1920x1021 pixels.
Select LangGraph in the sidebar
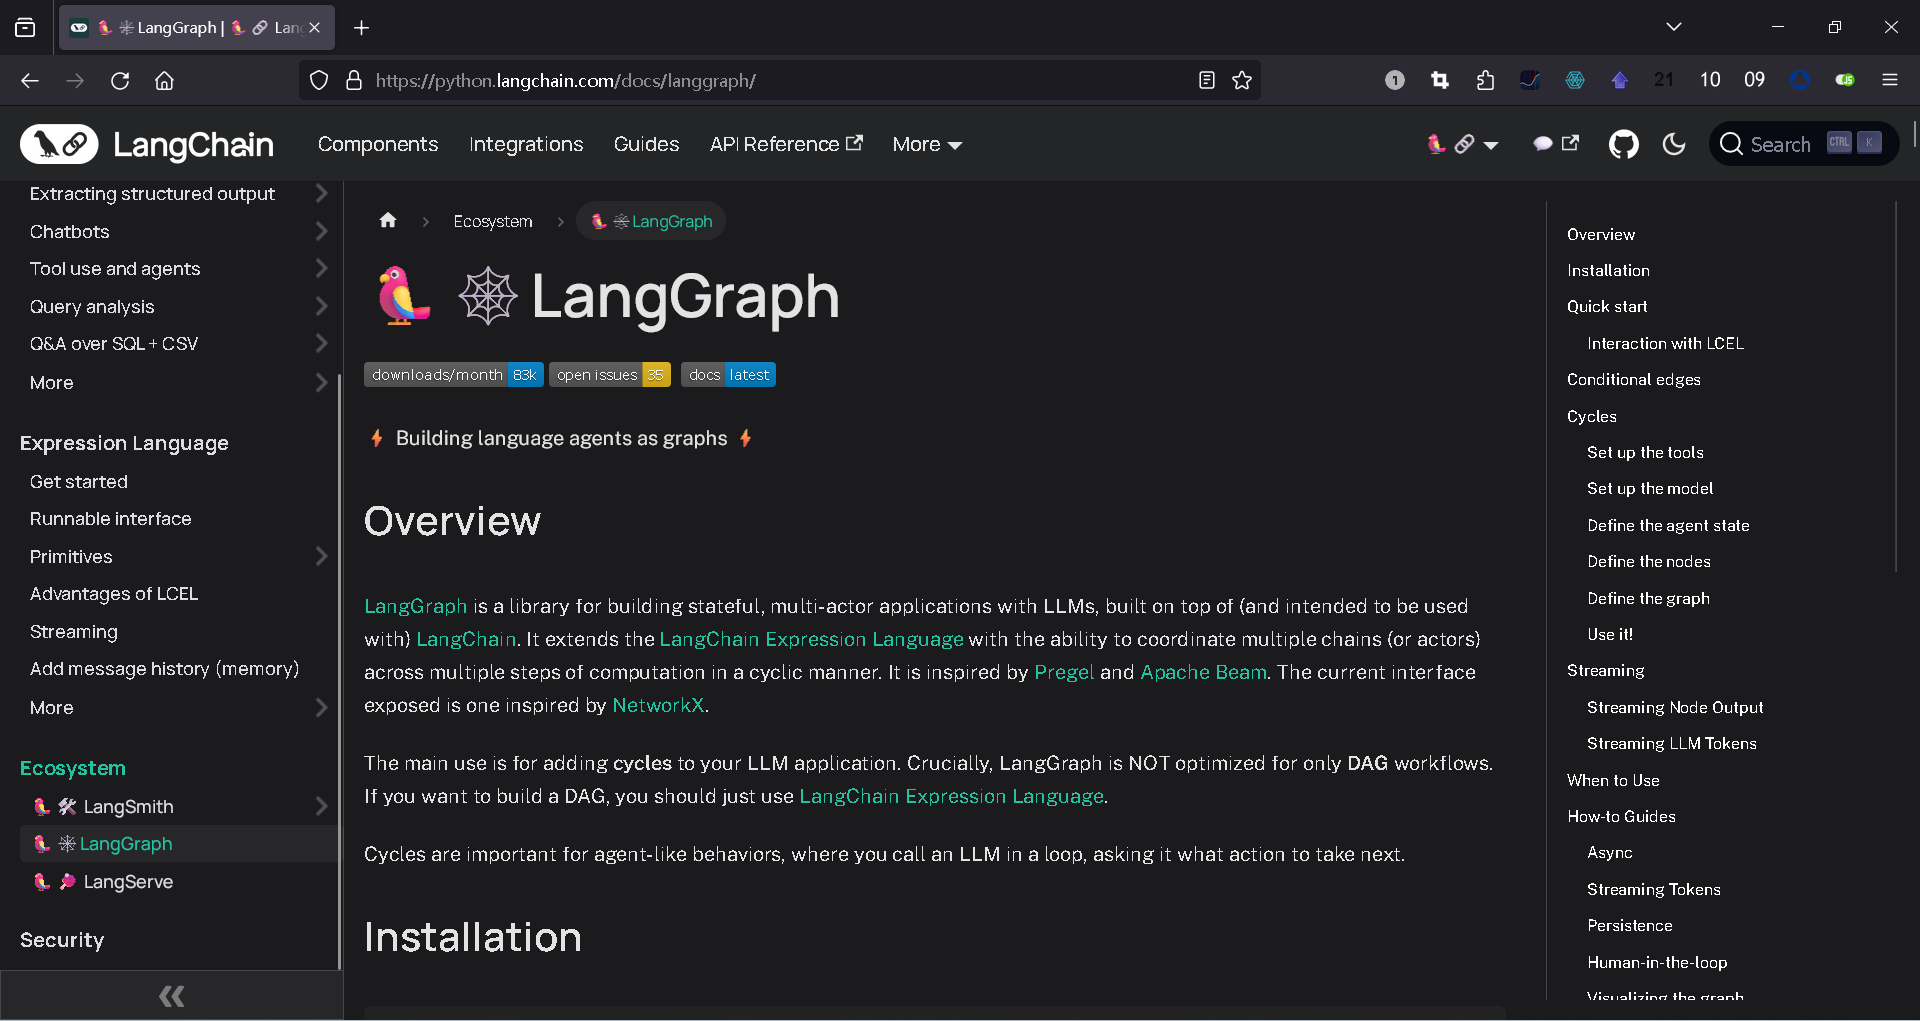point(178,843)
